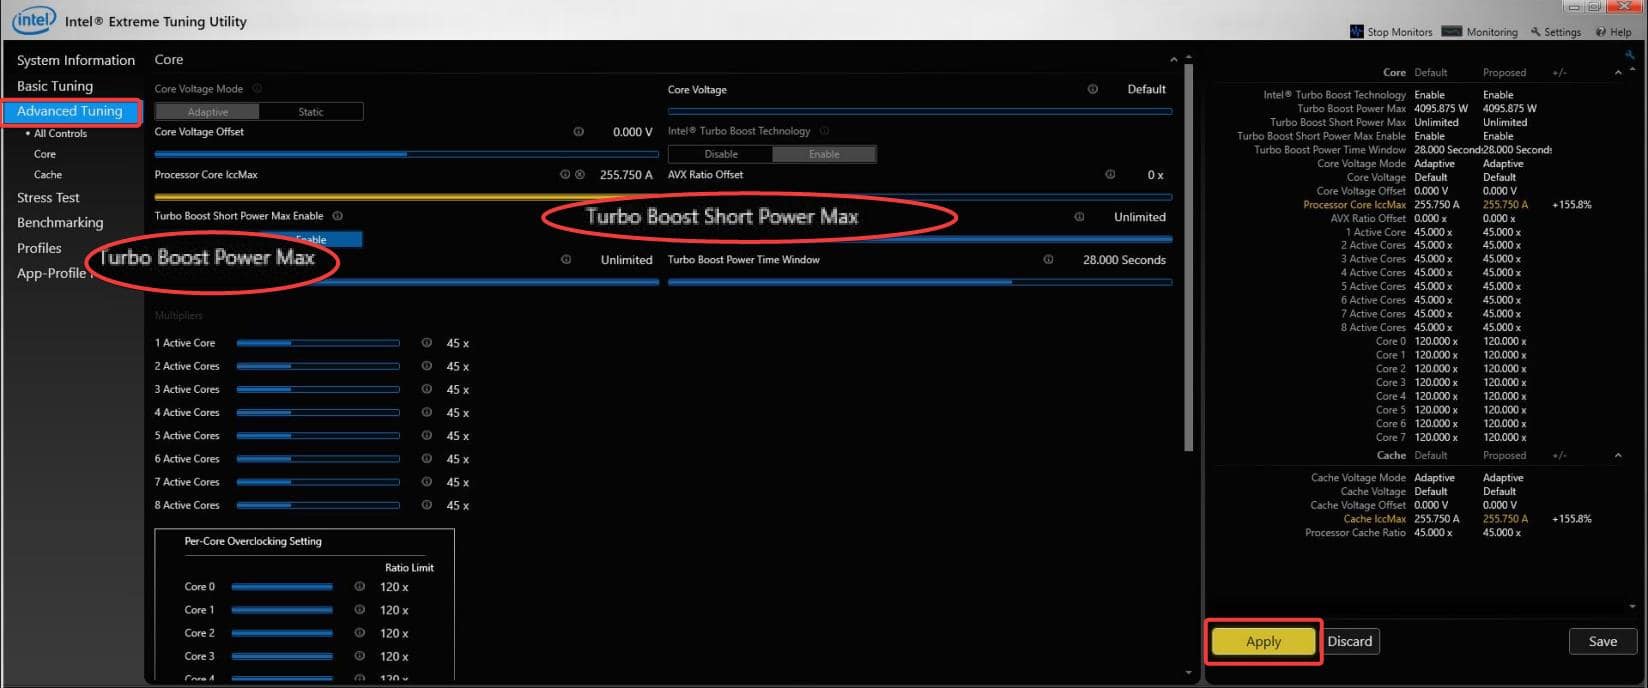Viewport: 1648px width, 688px height.
Task: Show info for AVX Ratio Offset
Action: (1110, 175)
